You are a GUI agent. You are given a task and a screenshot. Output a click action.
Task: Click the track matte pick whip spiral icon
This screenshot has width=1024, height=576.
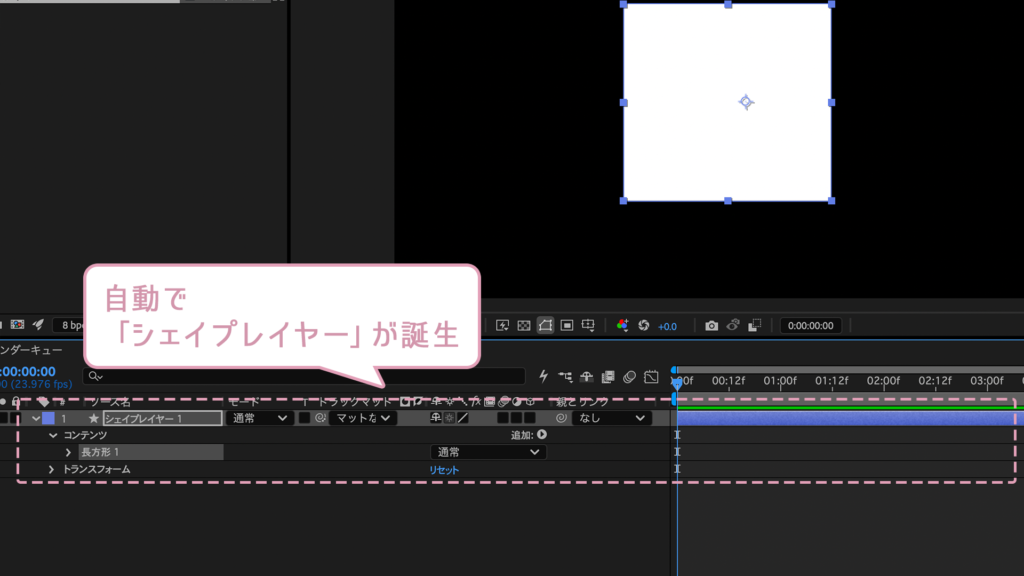tap(320, 418)
